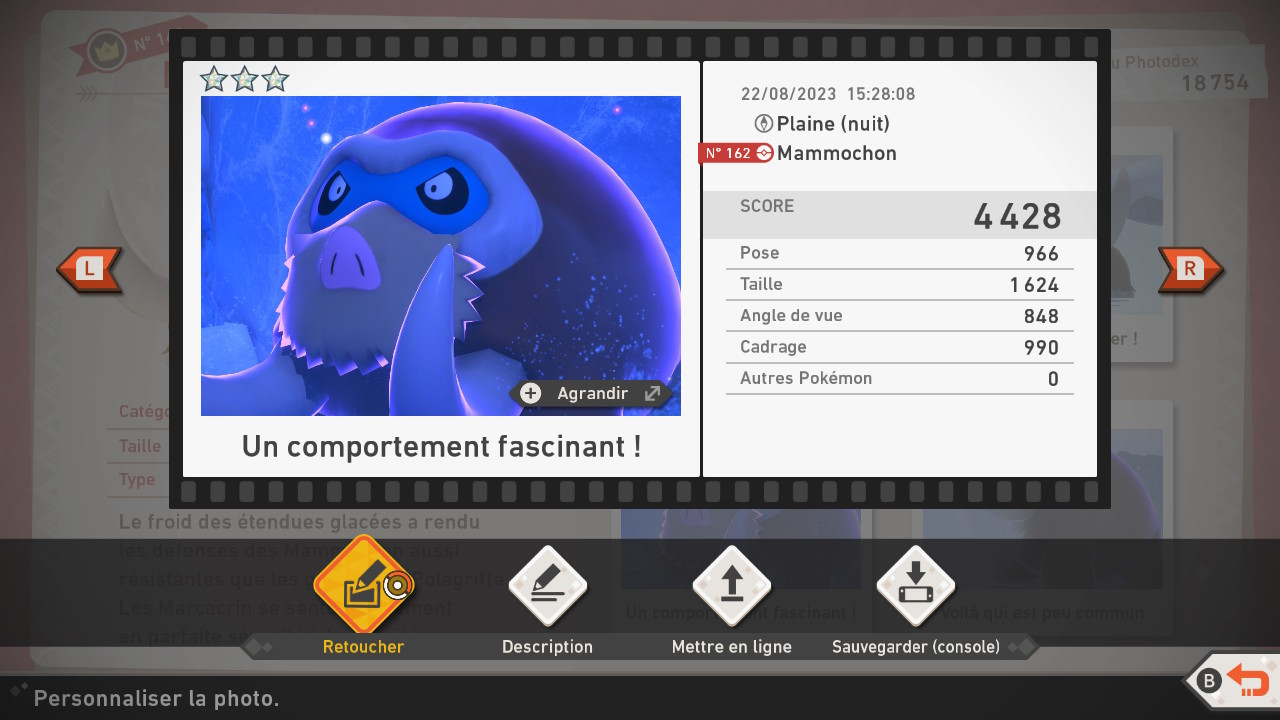This screenshot has width=1280, height=720.
Task: Click the Plaine (nuit) location compass icon
Action: [x=763, y=124]
